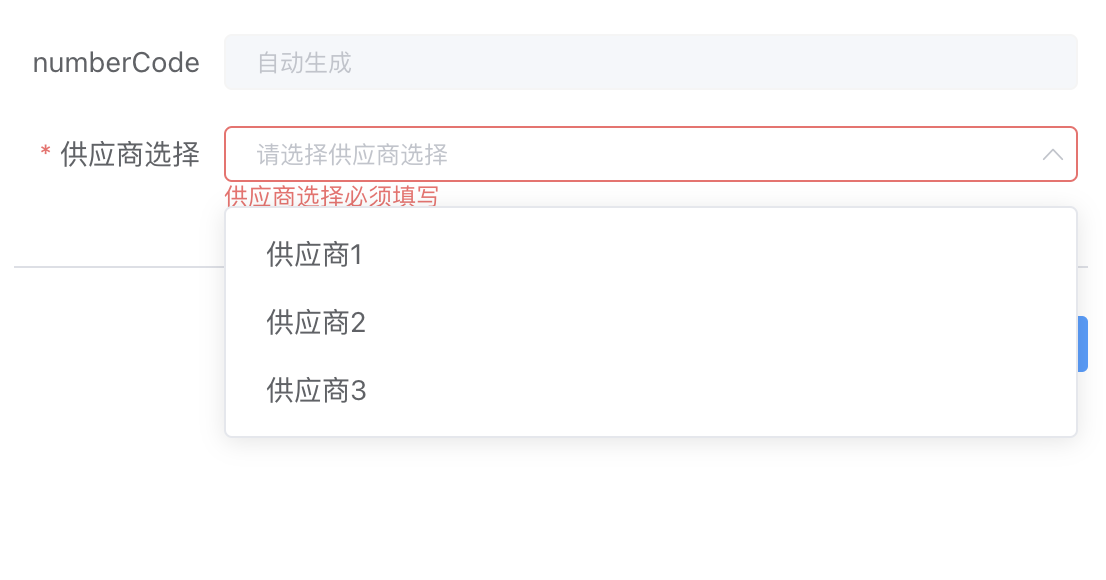Select the last supplier in the list
Image resolution: width=1106 pixels, height=580 pixels.
click(x=316, y=390)
